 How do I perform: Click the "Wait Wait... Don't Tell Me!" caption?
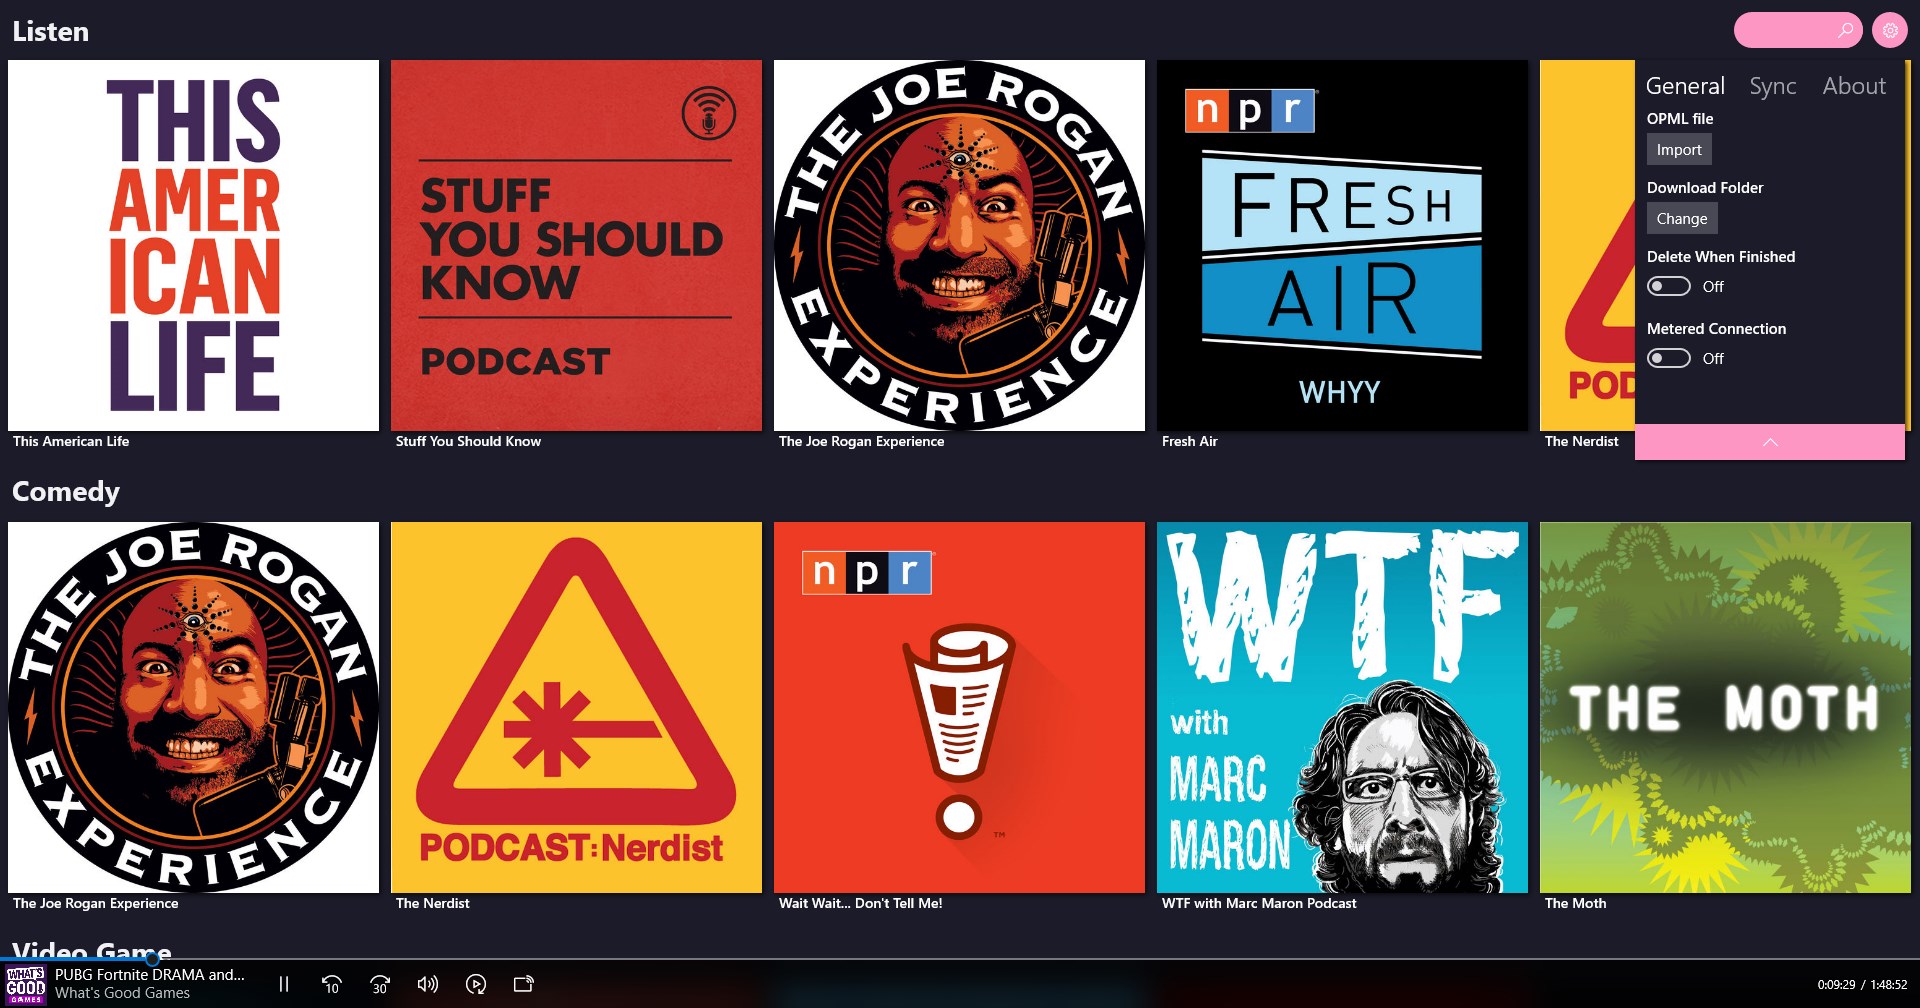tap(861, 903)
